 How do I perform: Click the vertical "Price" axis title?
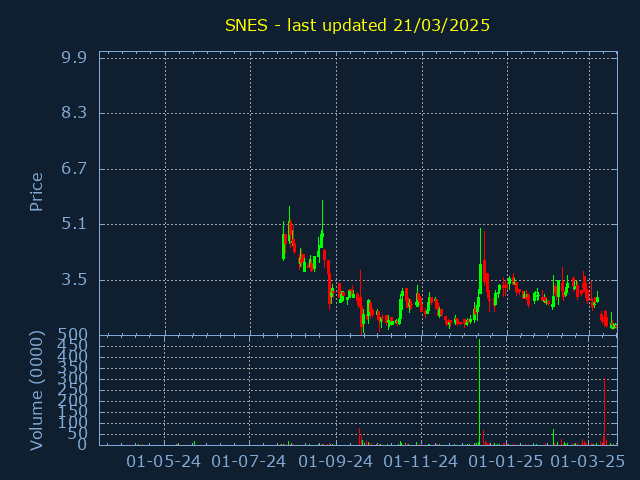[x=36, y=192]
